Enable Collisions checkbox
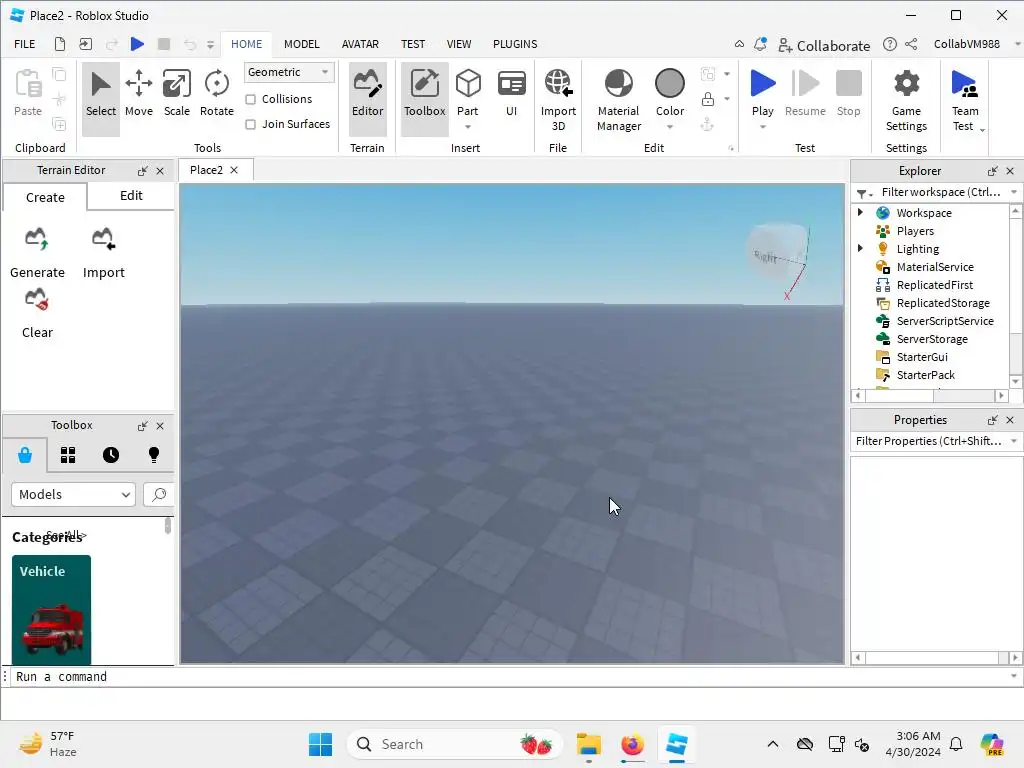 (x=250, y=99)
